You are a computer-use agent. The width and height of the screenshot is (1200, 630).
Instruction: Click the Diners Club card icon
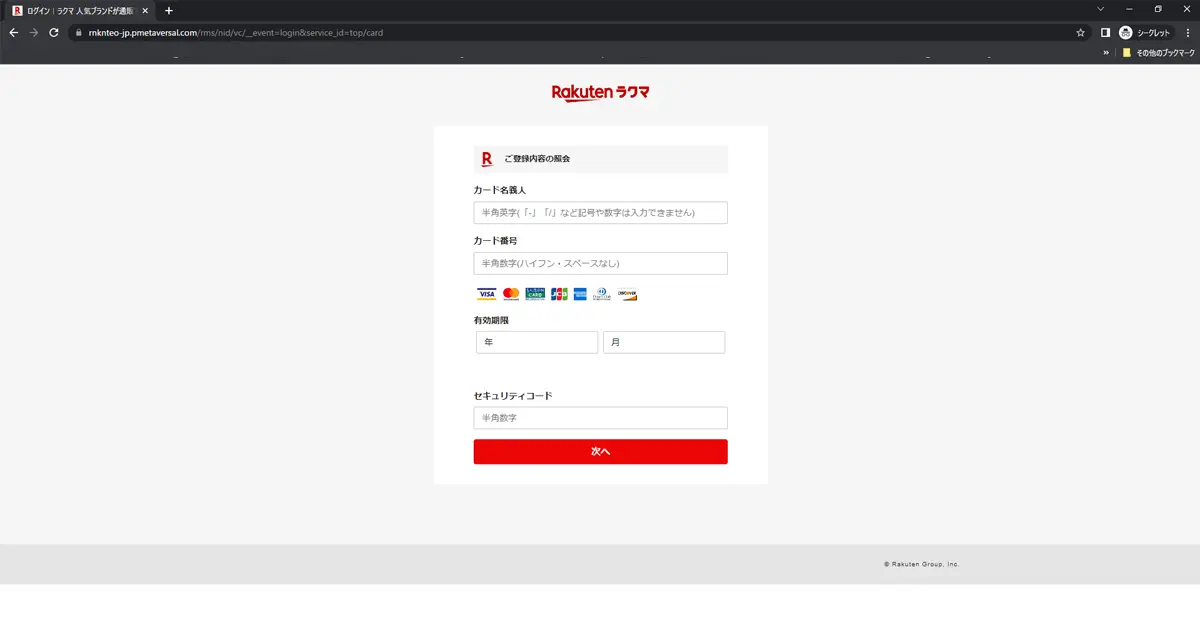pyautogui.click(x=602, y=293)
